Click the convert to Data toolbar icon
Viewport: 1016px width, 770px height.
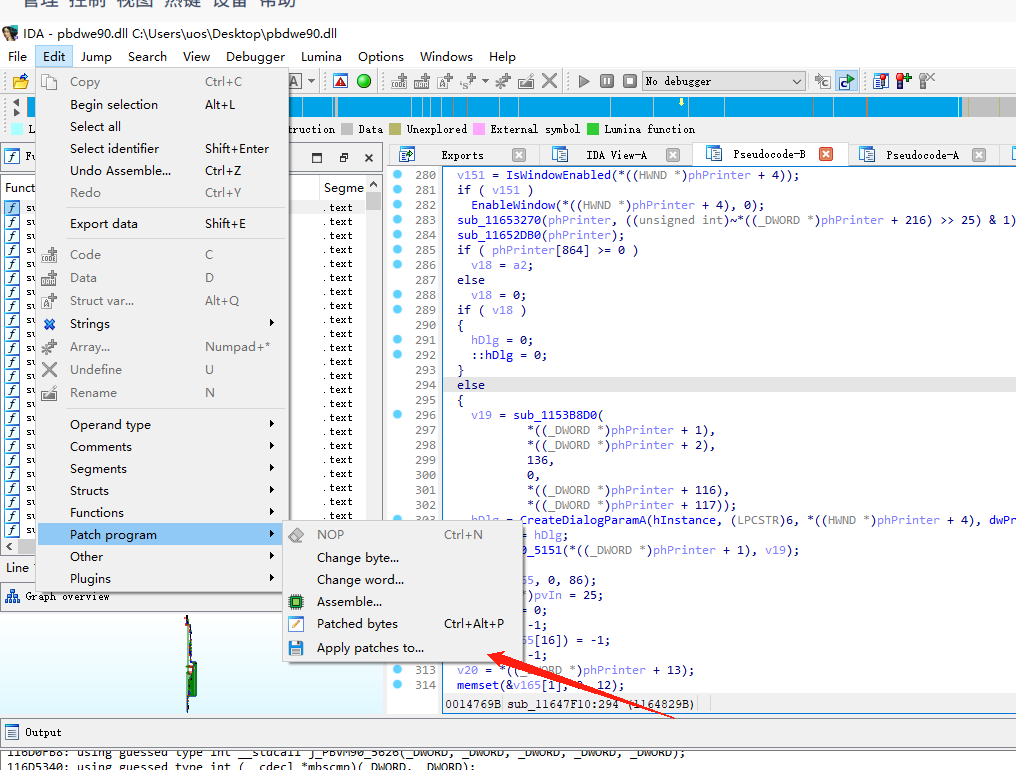(422, 81)
